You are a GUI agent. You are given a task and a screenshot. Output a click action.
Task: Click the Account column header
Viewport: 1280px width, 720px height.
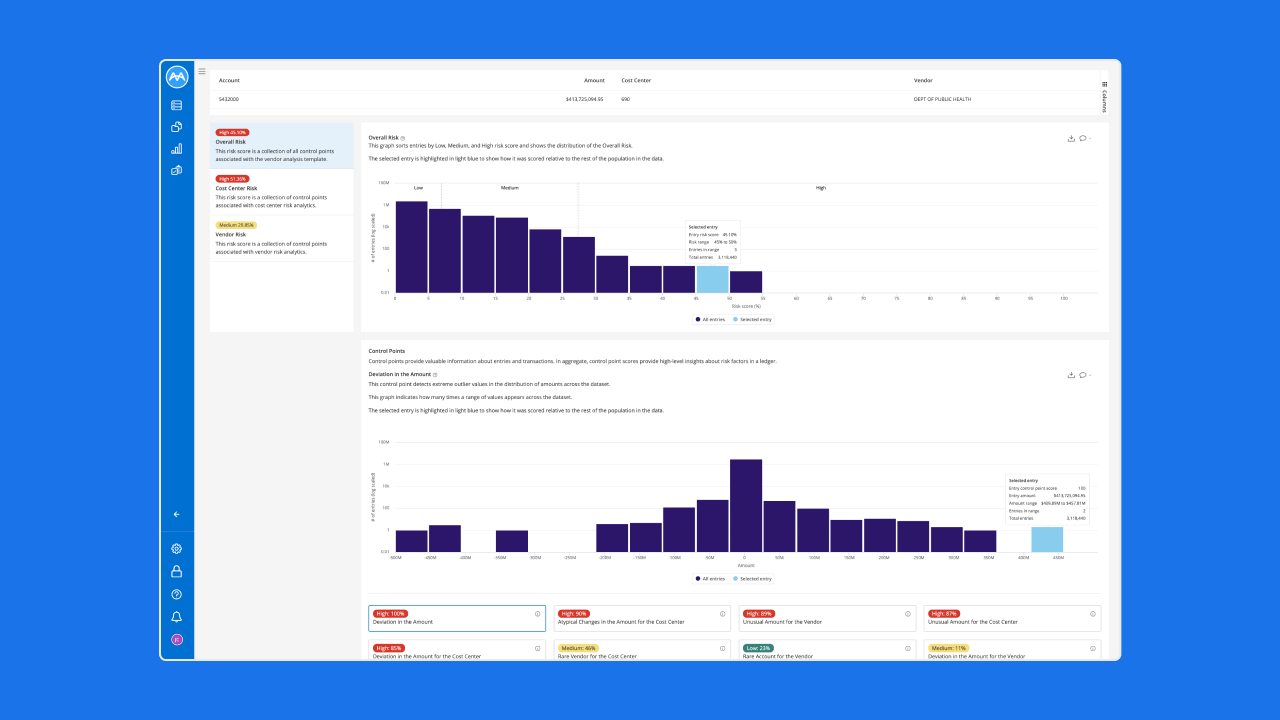tap(229, 80)
